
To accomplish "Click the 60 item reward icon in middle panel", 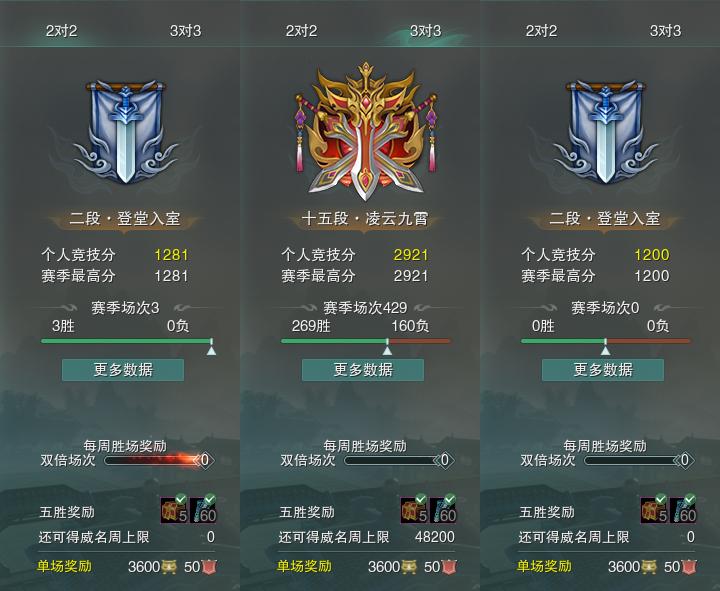I will coord(444,509).
